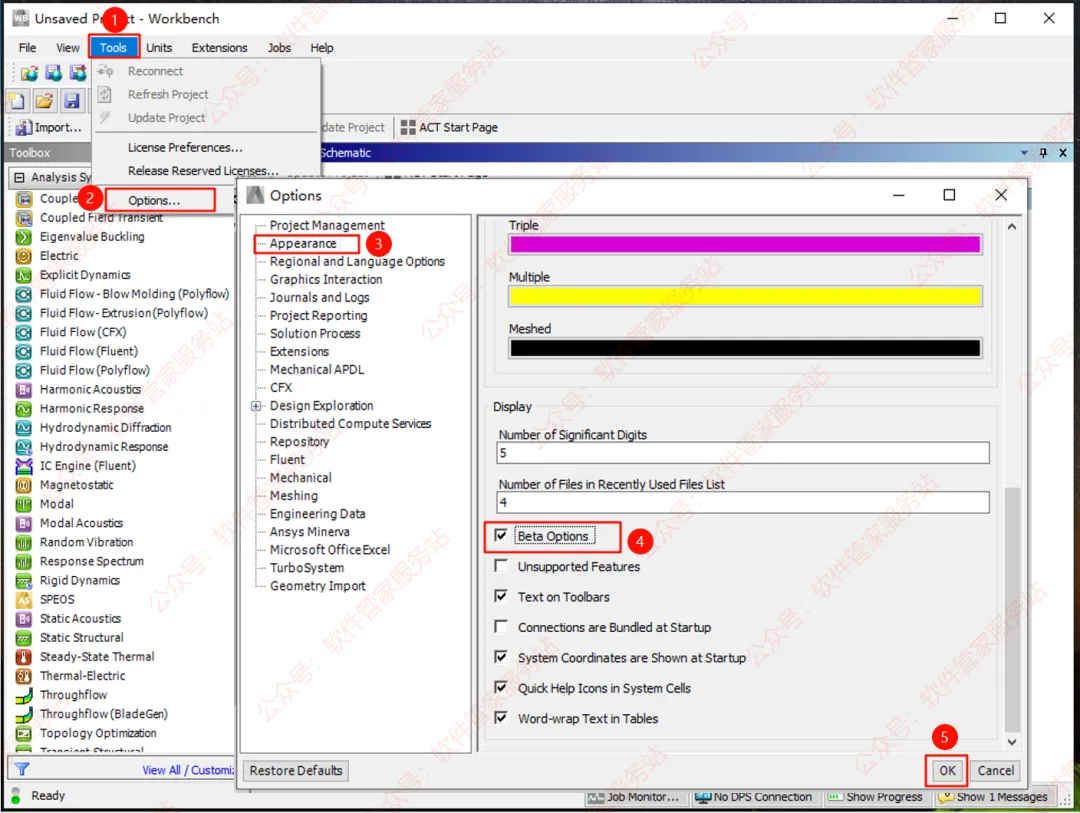
Task: Click the Harmonic Acoustics system icon
Action: point(23,389)
